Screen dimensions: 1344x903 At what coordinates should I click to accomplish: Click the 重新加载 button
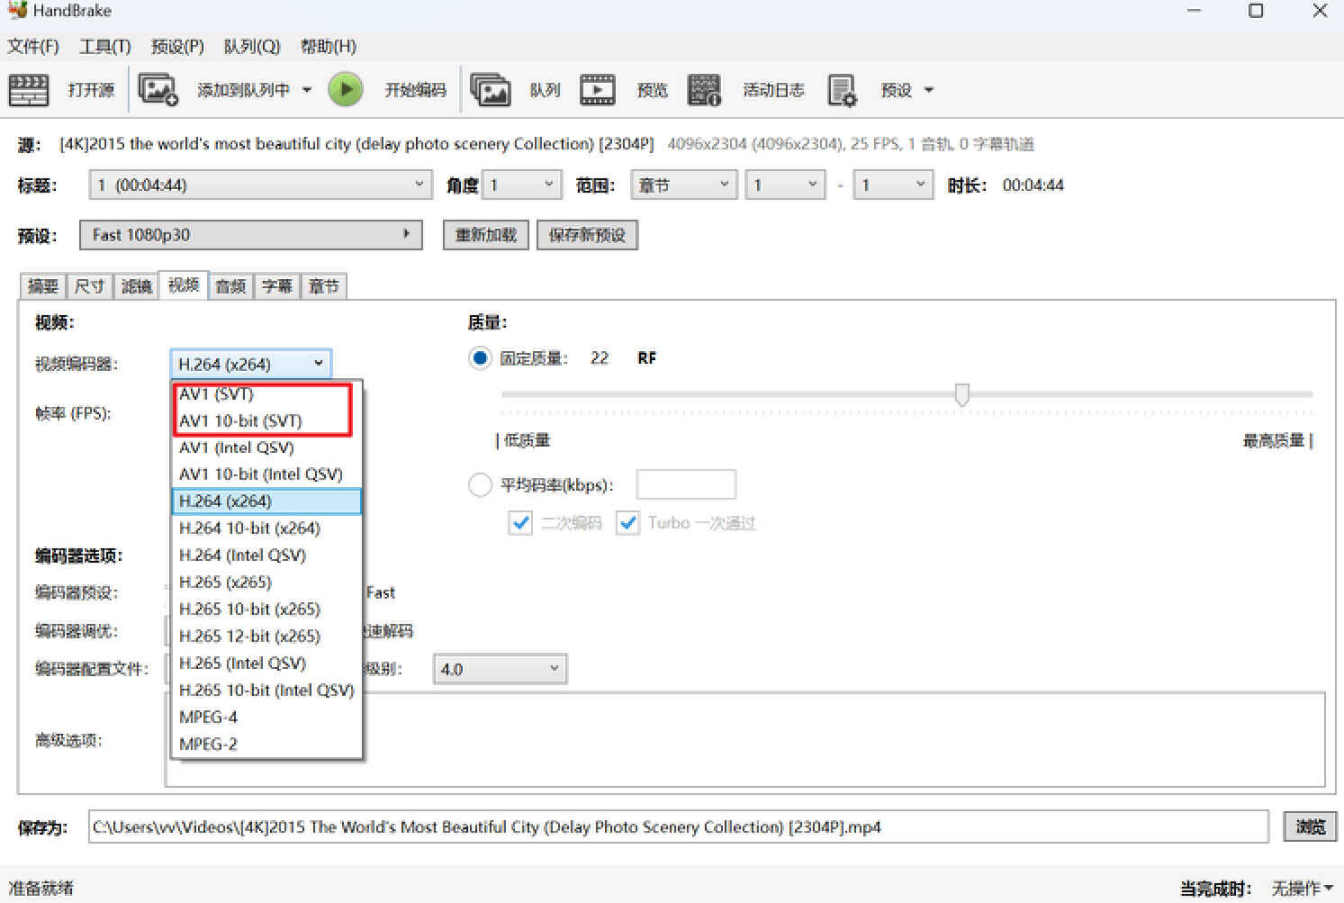[486, 235]
